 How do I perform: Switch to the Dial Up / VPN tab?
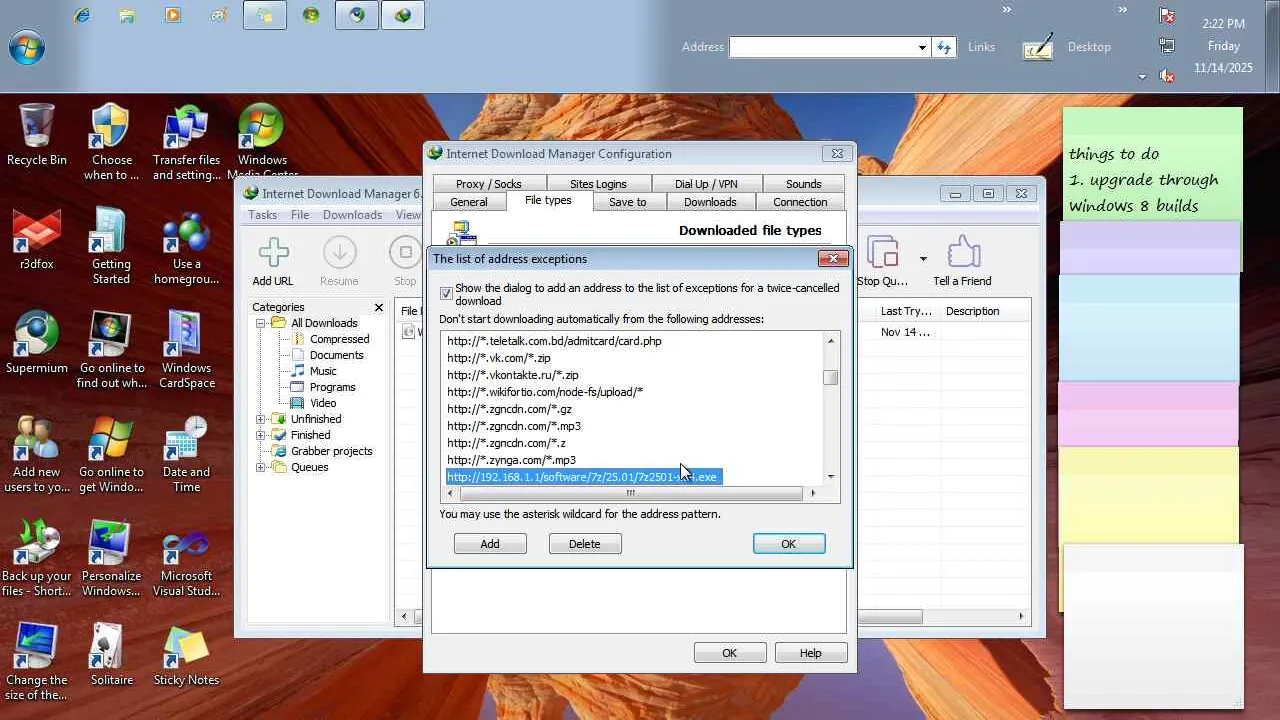pyautogui.click(x=706, y=184)
